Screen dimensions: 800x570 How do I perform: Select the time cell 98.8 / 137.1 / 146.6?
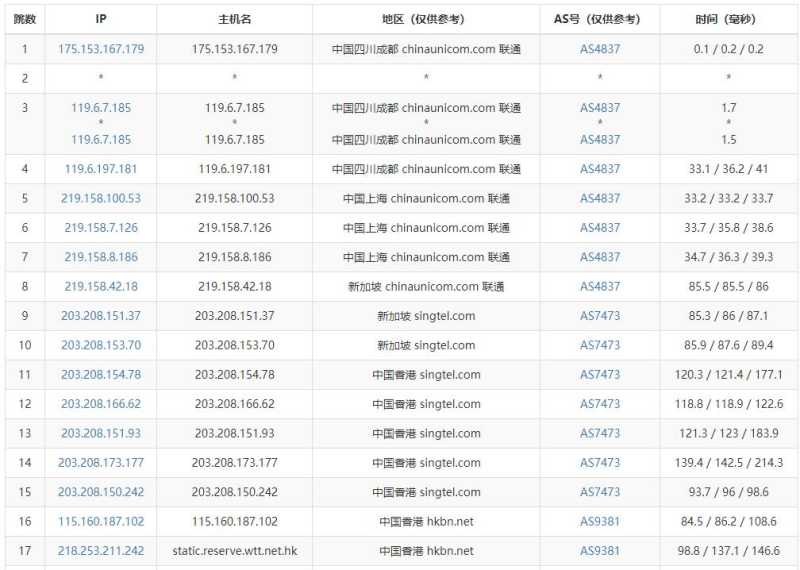(x=729, y=551)
